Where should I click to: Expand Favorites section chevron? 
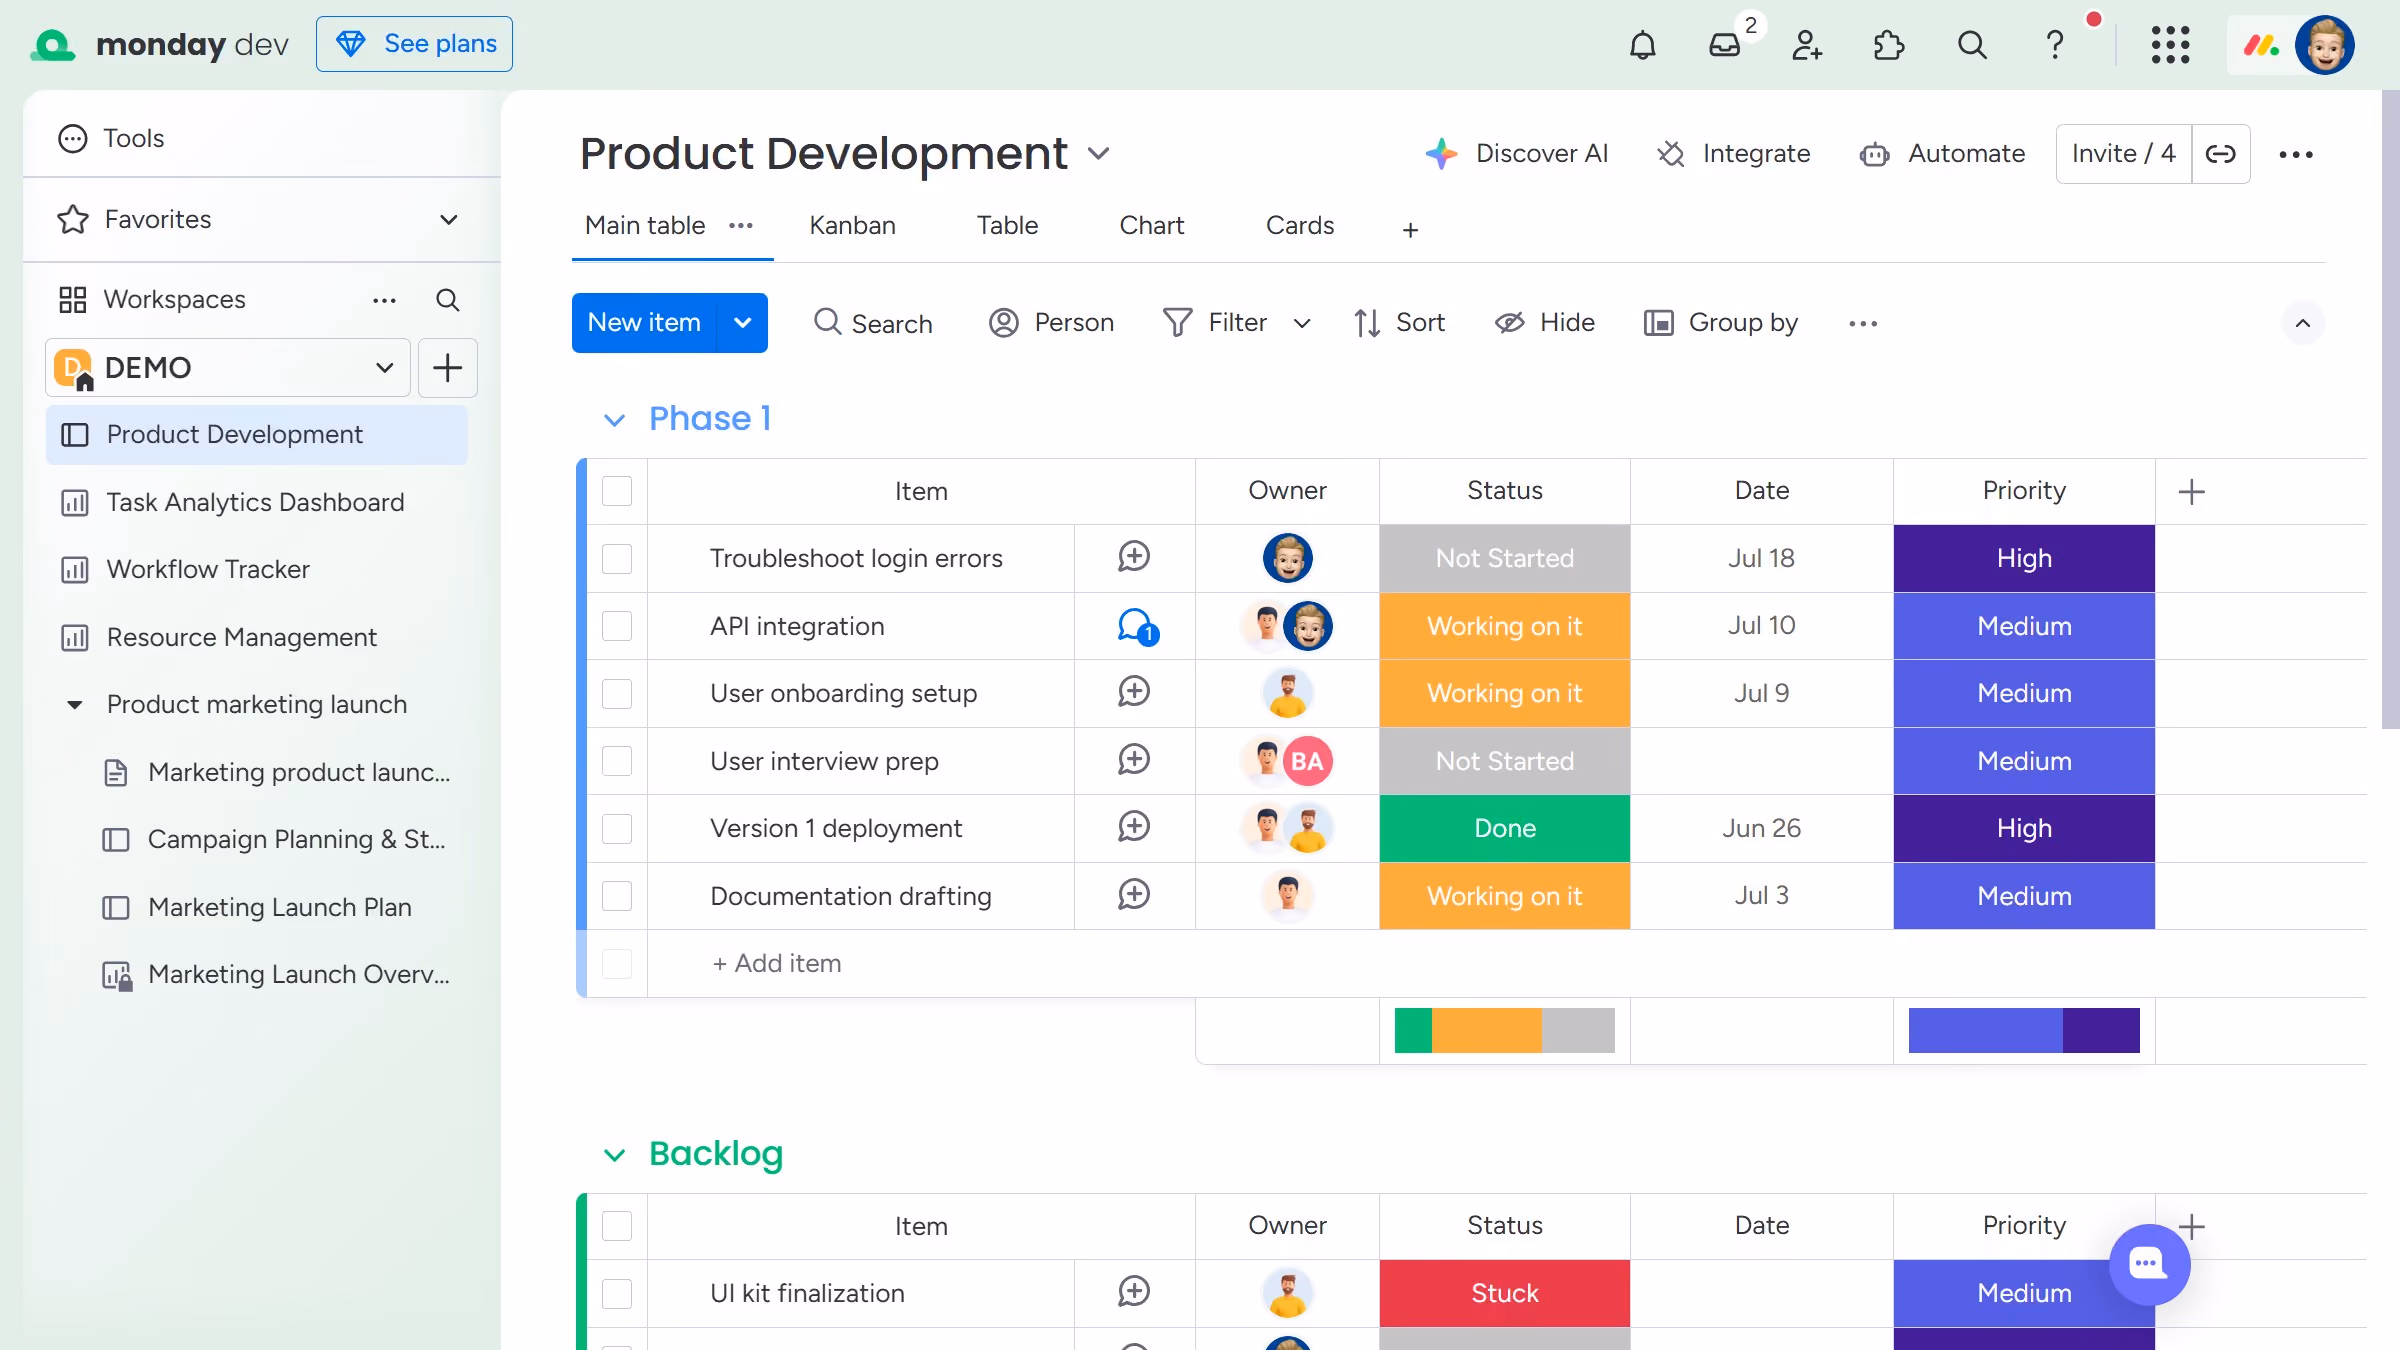[449, 219]
